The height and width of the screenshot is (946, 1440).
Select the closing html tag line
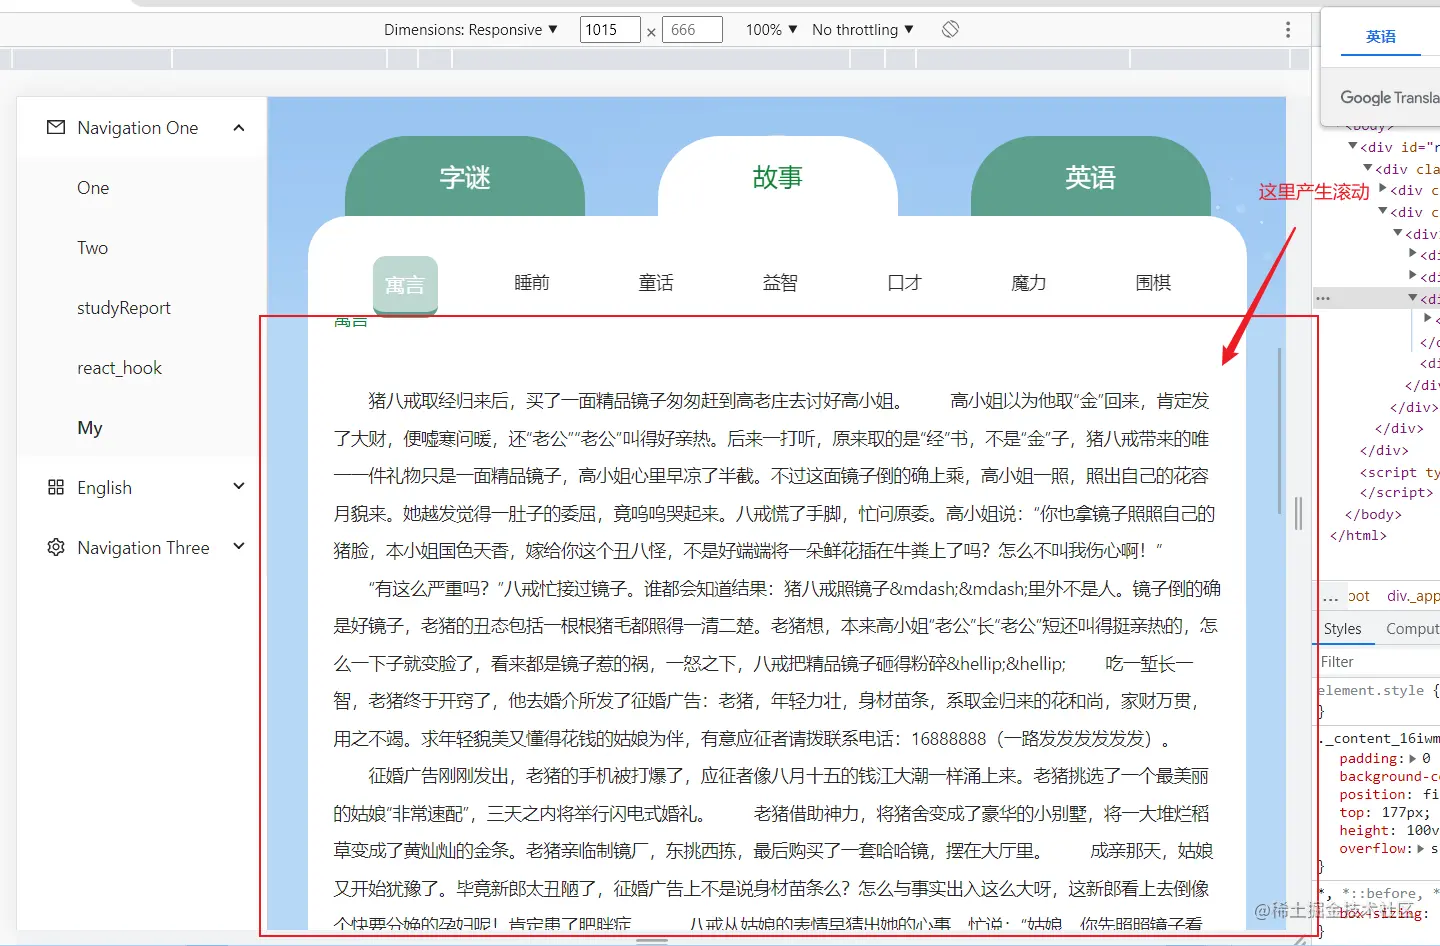(x=1358, y=535)
